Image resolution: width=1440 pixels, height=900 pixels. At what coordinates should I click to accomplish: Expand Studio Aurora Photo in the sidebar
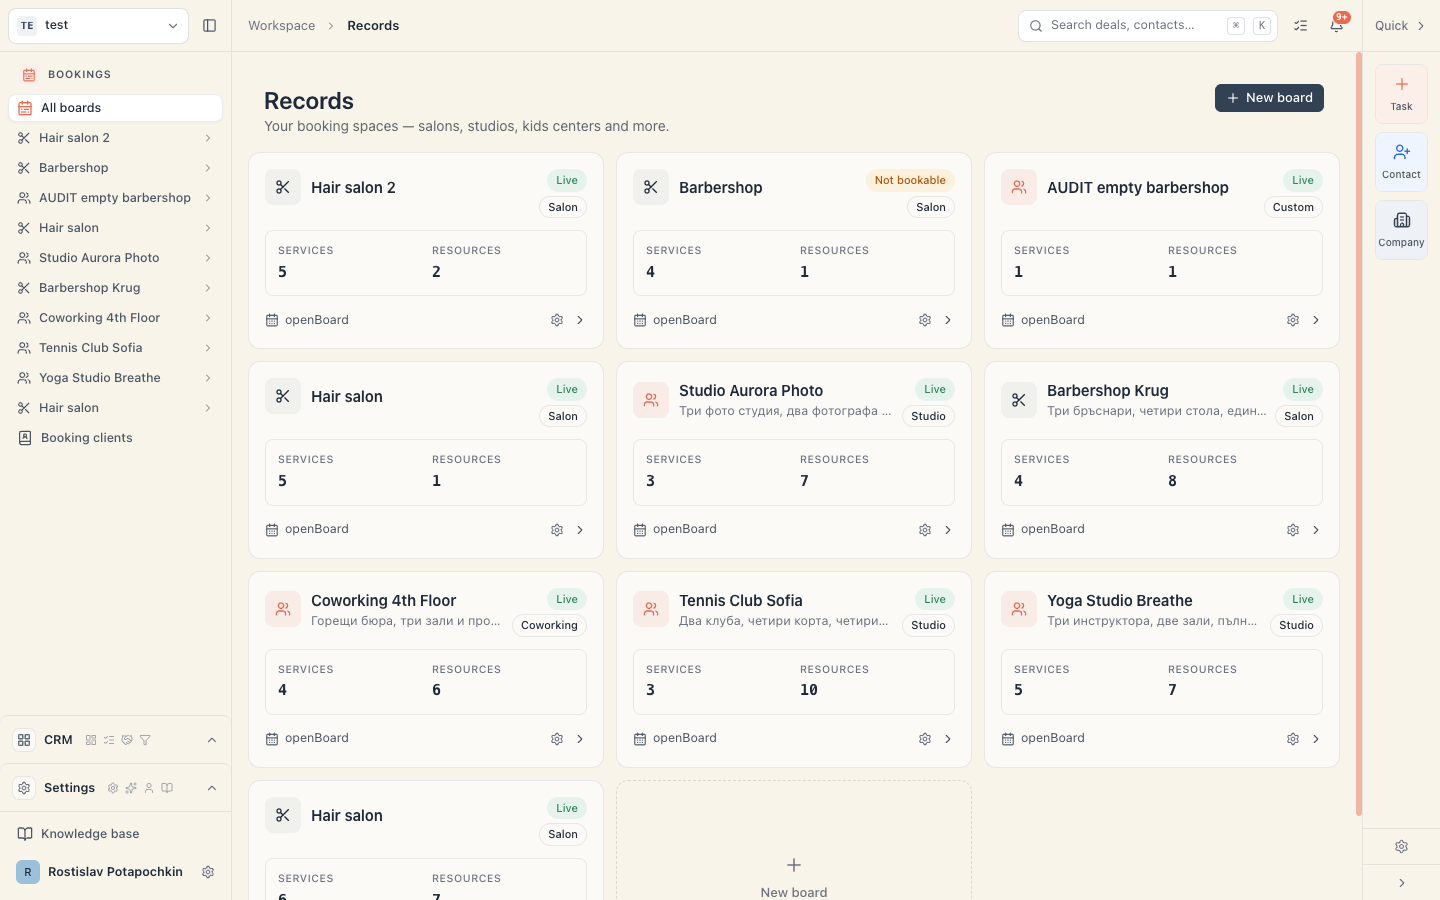pyautogui.click(x=208, y=258)
